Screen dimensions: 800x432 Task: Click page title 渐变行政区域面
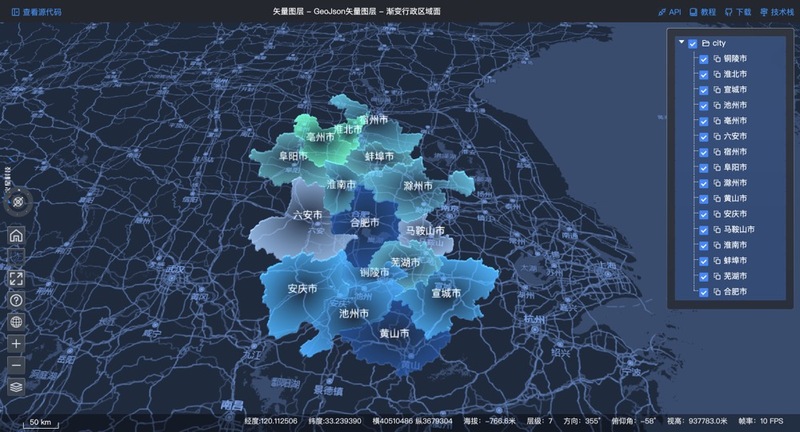[413, 11]
